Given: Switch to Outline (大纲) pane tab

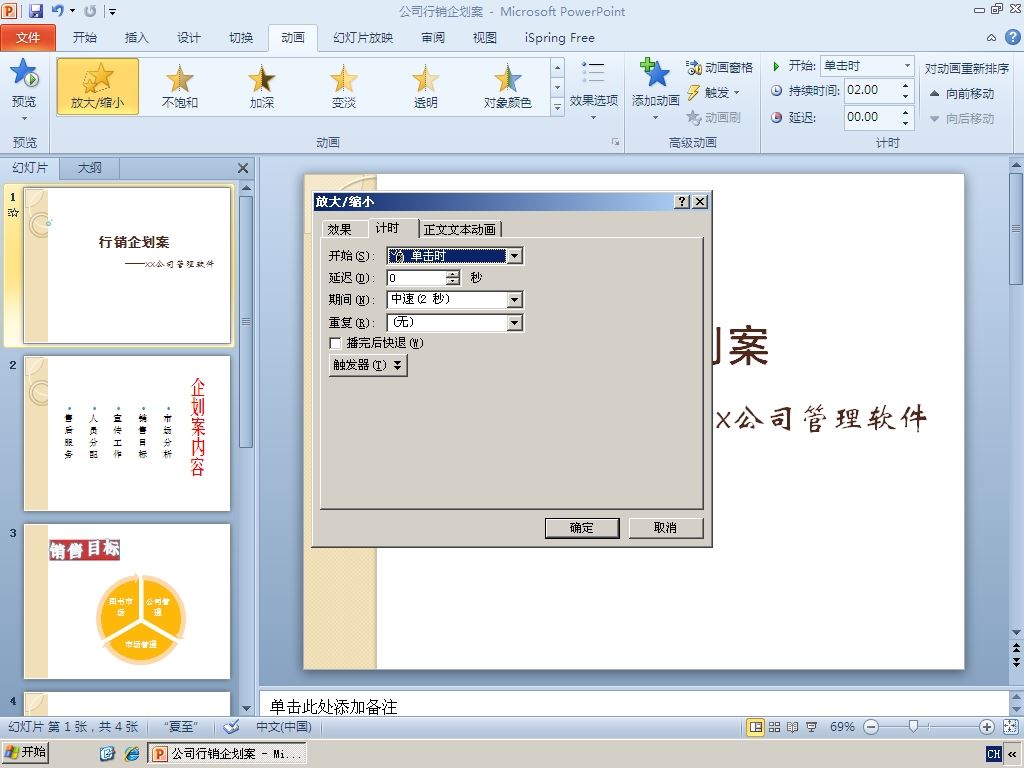Looking at the screenshot, I should tap(89, 168).
